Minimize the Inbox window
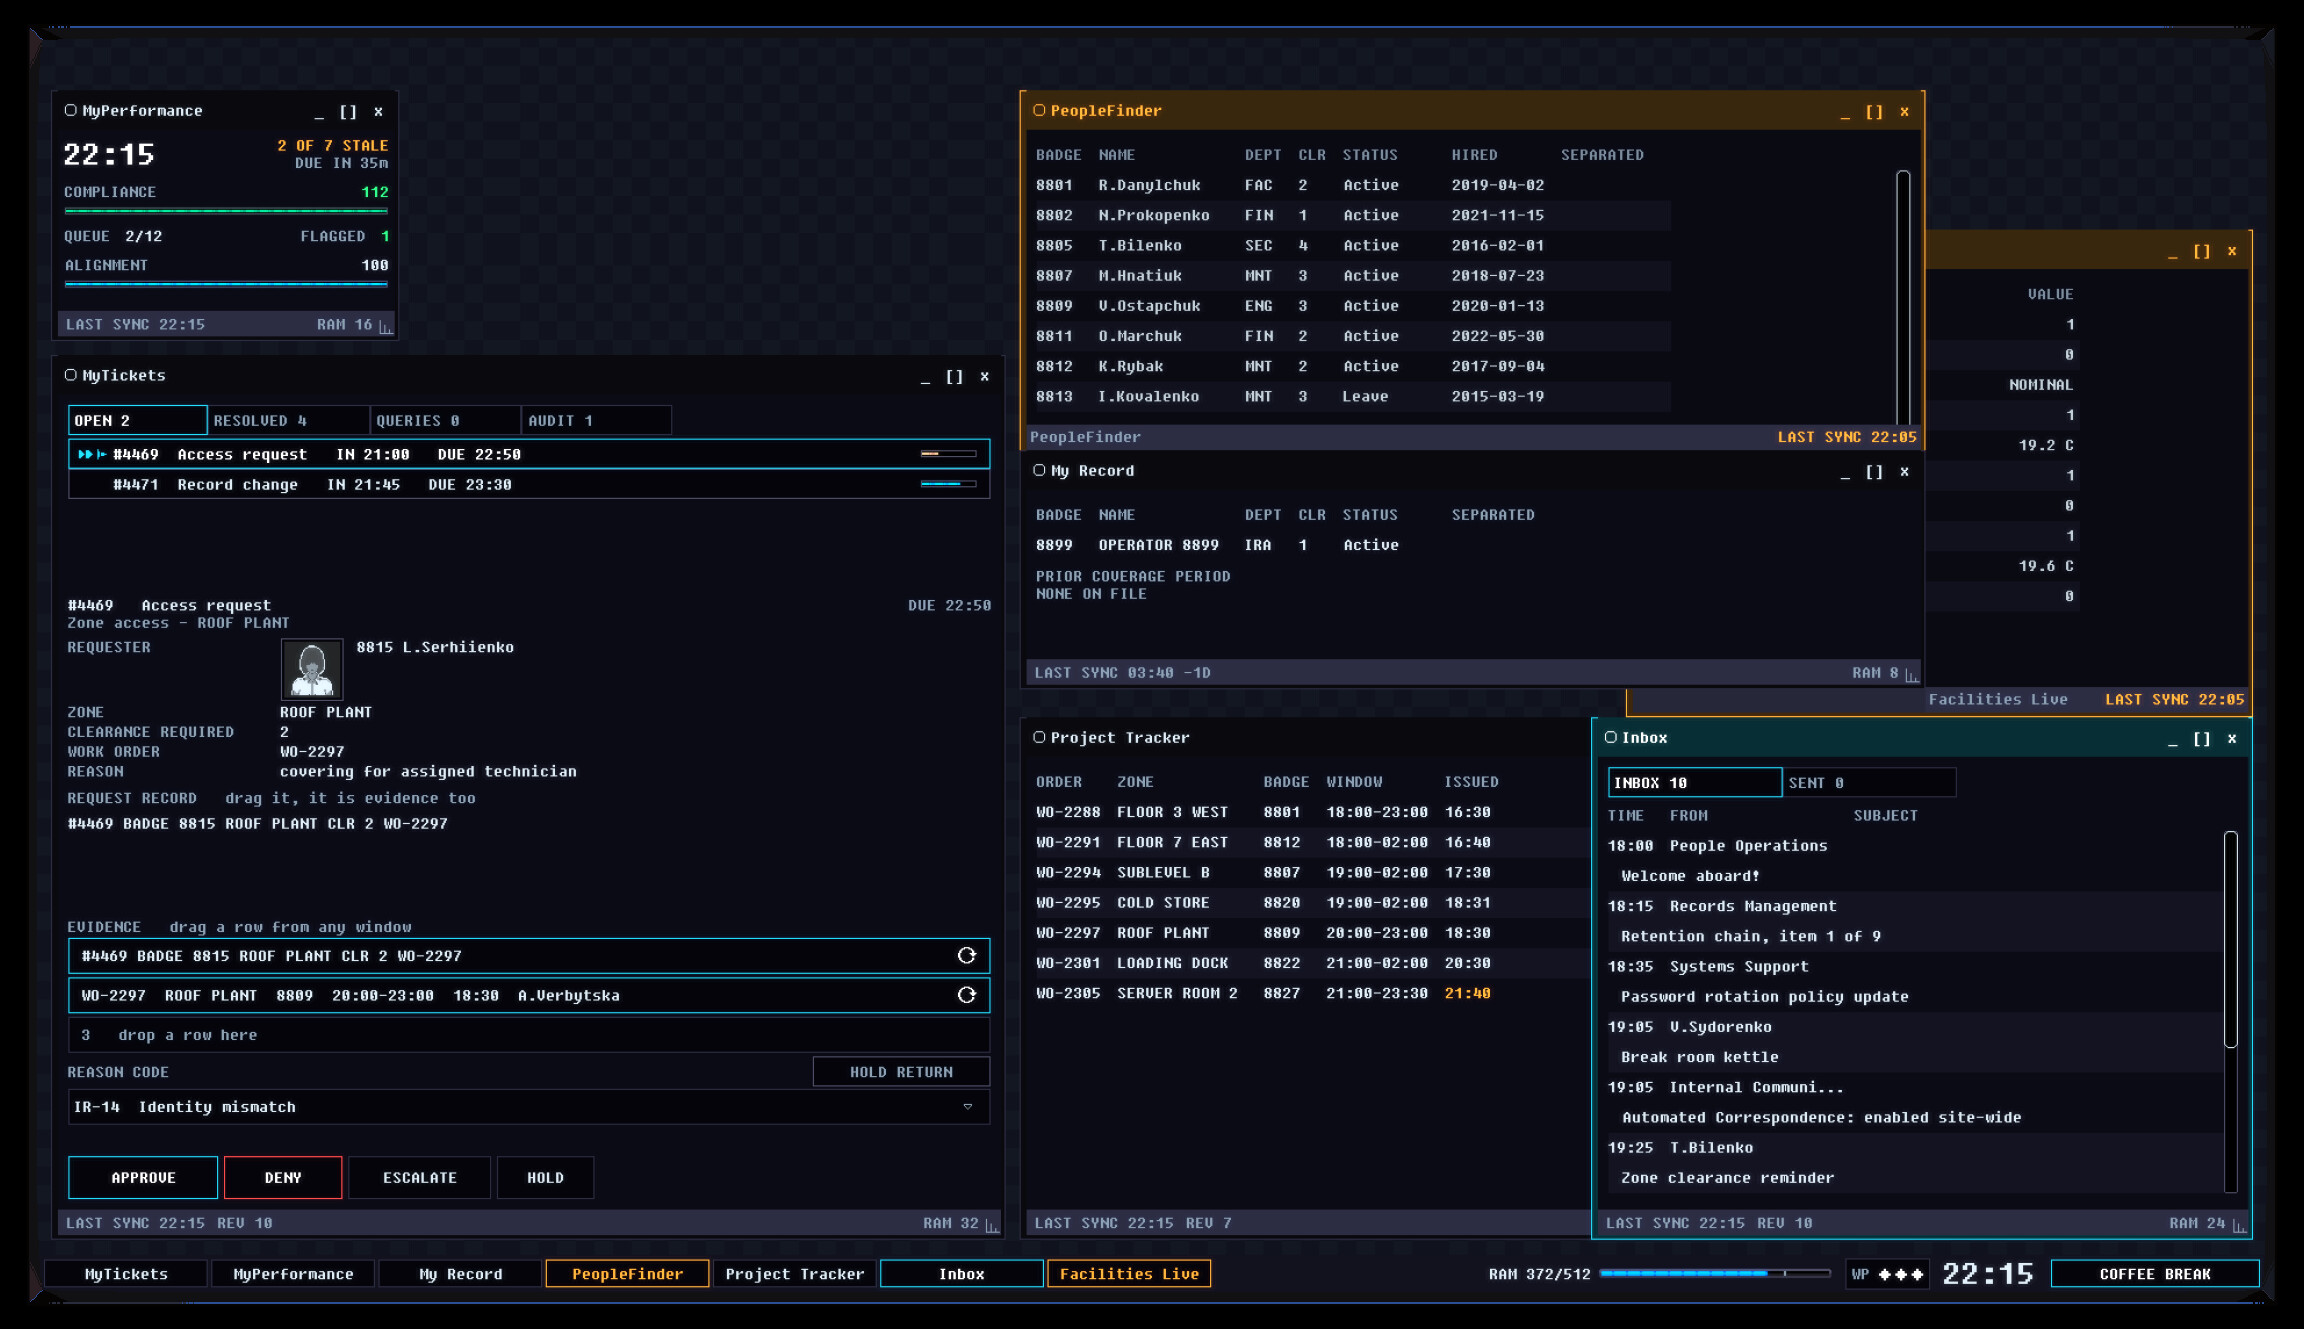Viewport: 2304px width, 1329px height. tap(2172, 739)
